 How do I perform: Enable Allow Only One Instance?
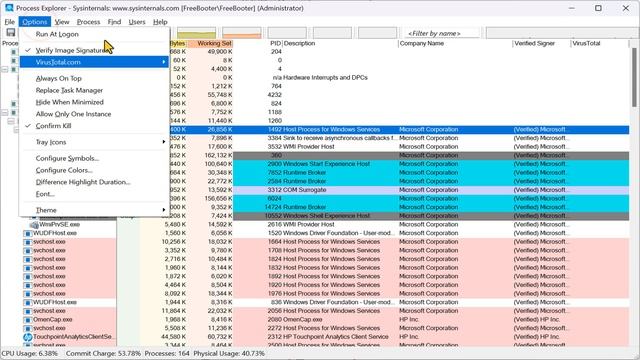(94, 114)
